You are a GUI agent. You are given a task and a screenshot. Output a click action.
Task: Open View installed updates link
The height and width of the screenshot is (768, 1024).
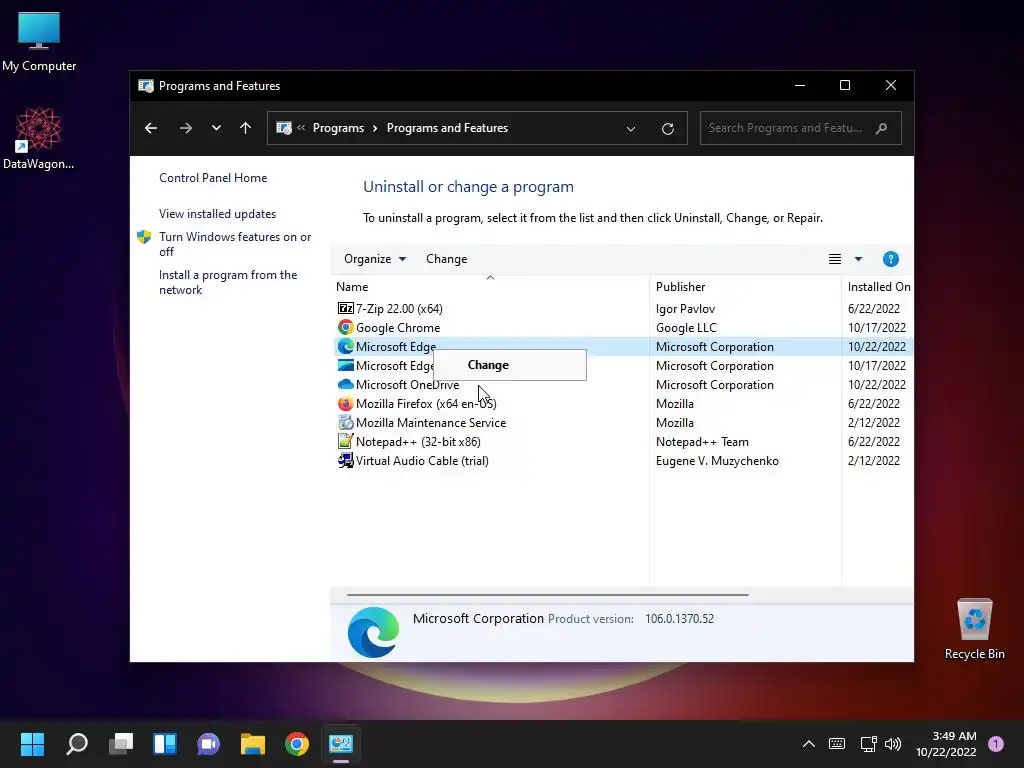point(217,214)
